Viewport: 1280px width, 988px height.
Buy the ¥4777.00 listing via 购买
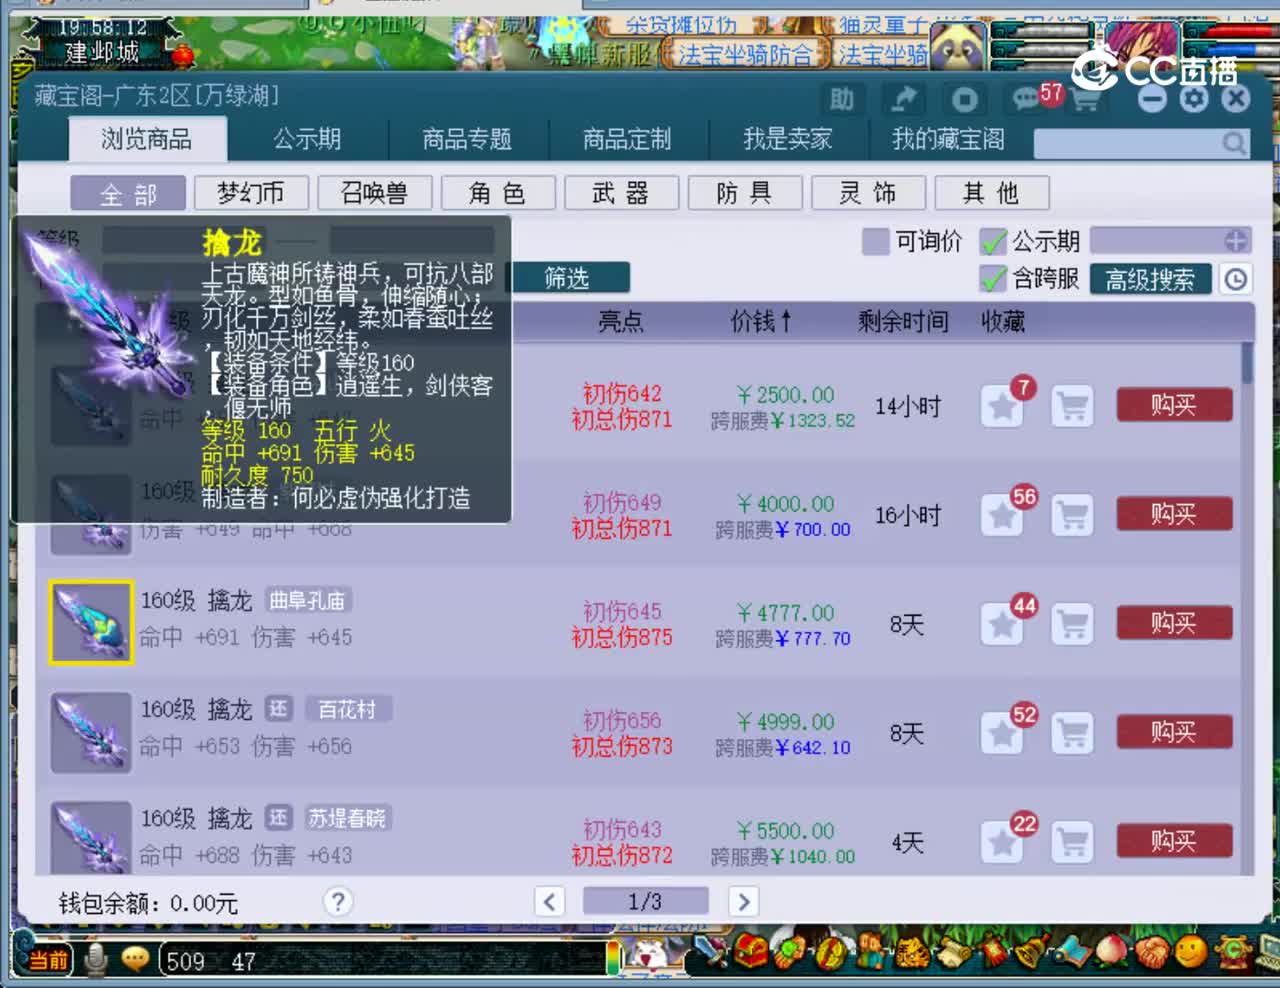[1174, 623]
